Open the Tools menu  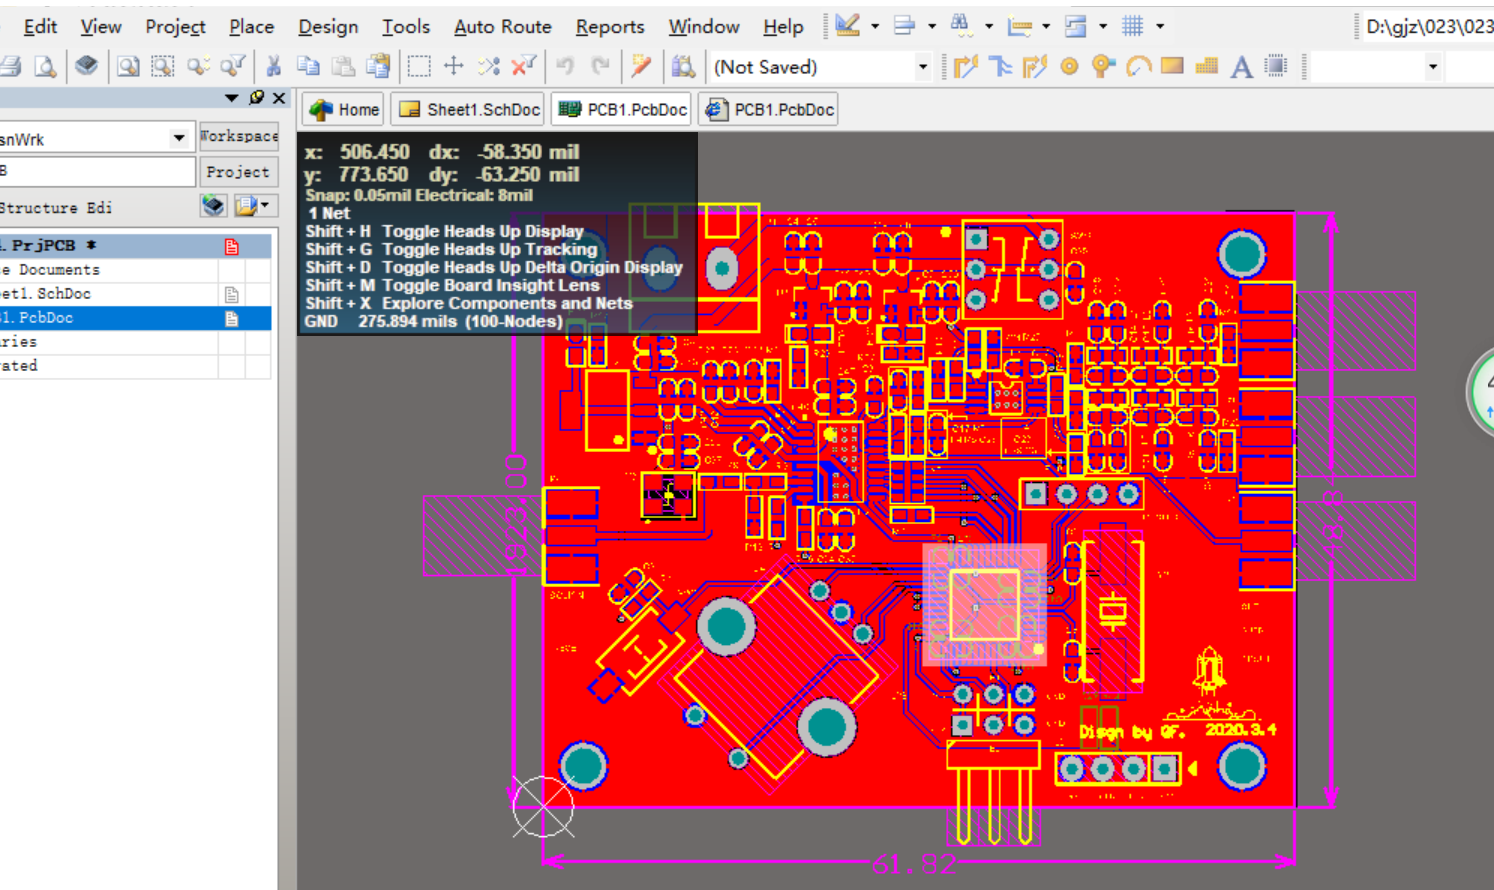[x=406, y=26]
